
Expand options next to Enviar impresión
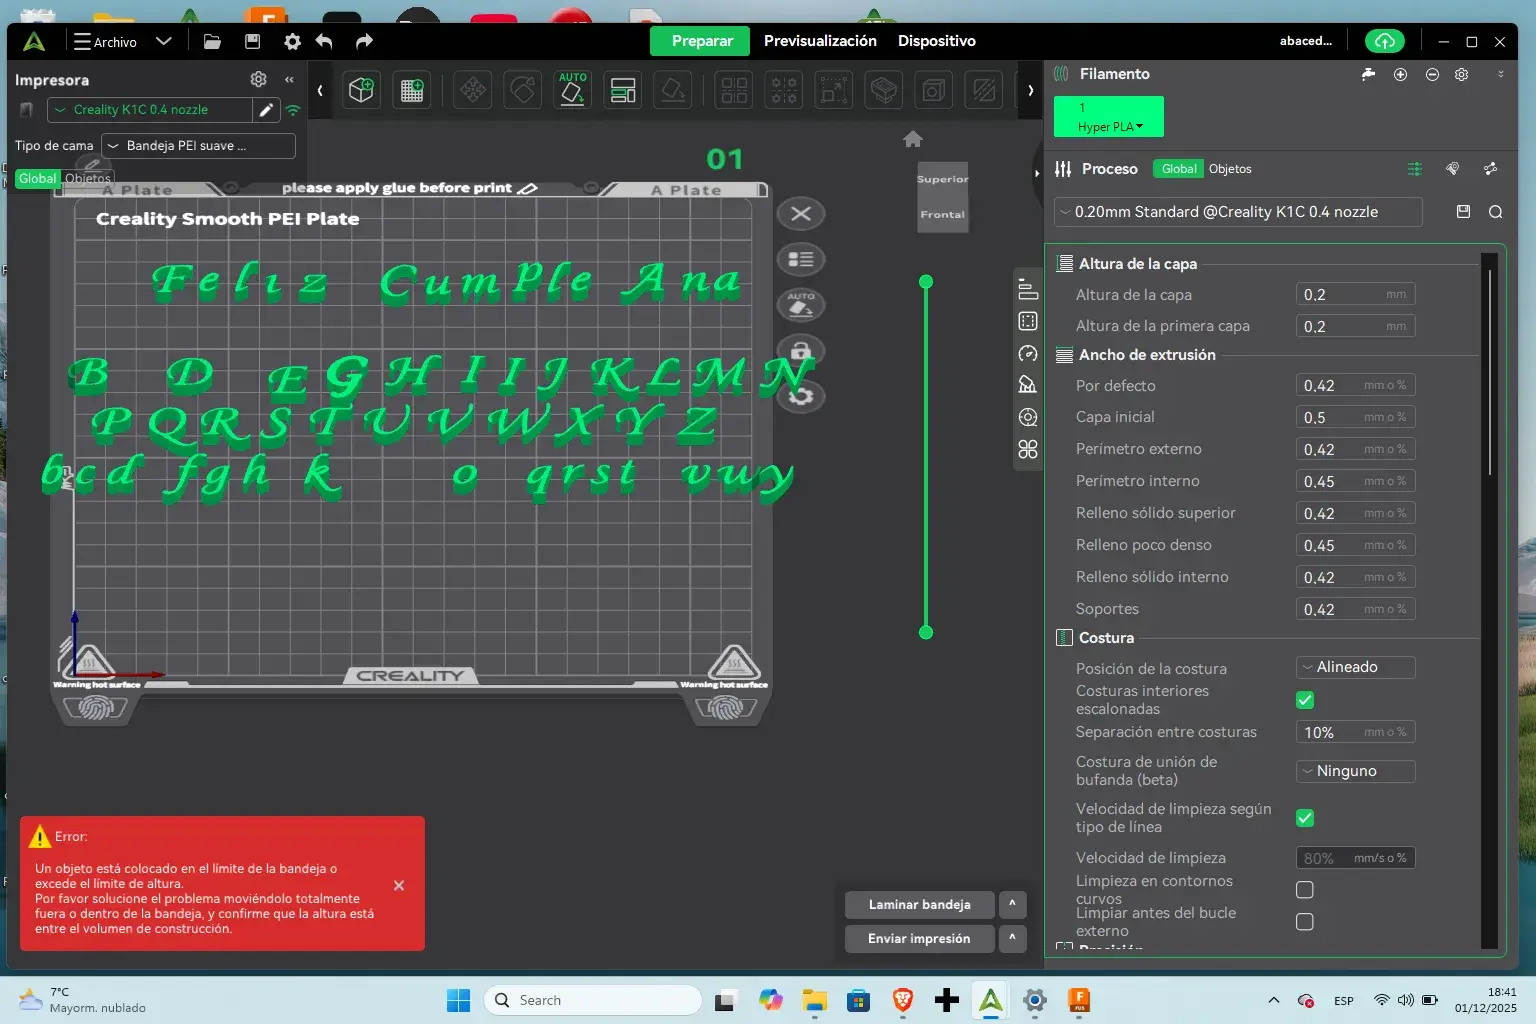(1012, 938)
